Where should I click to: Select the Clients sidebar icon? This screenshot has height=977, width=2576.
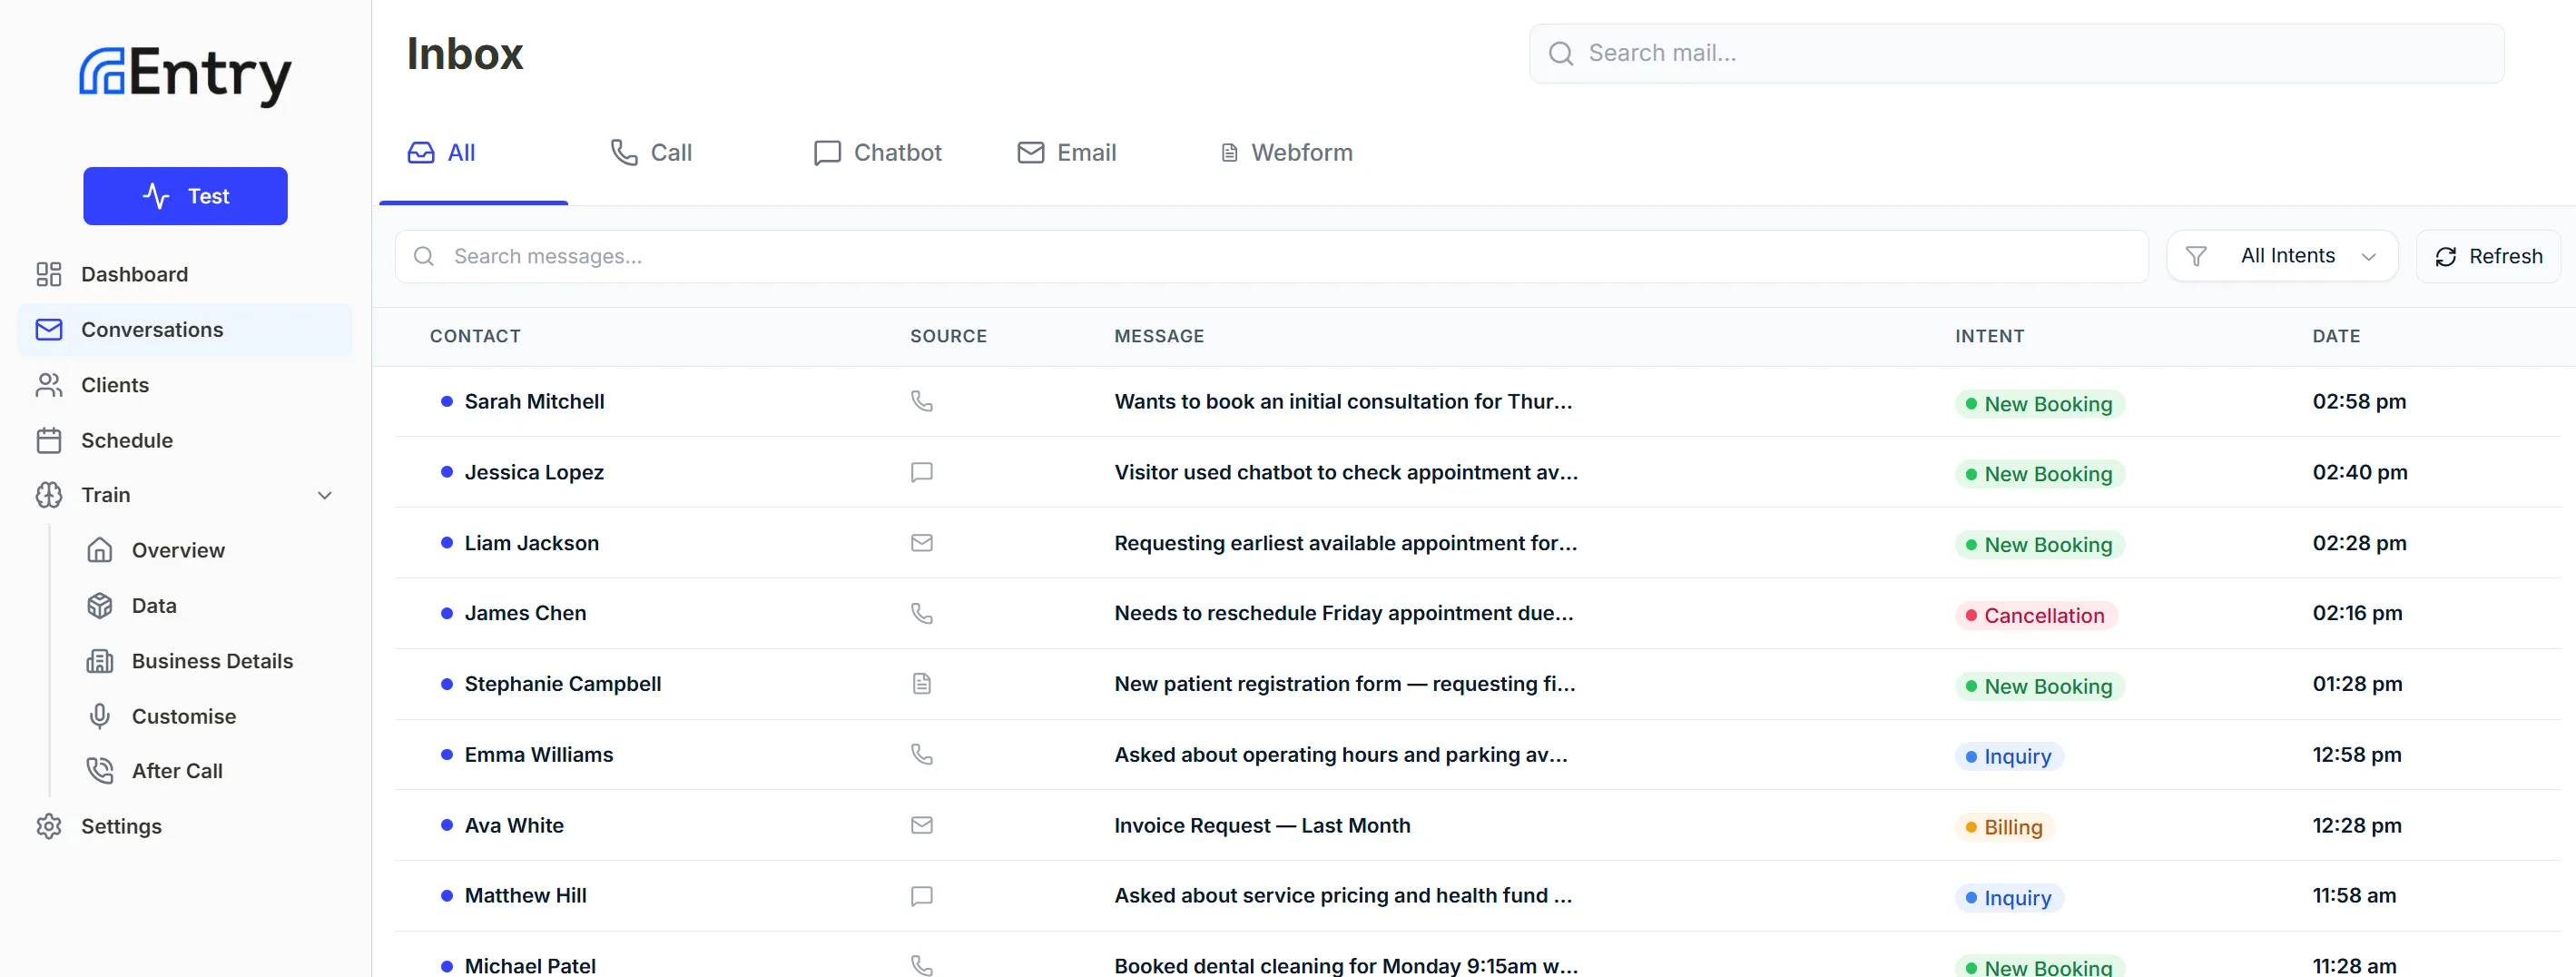click(x=49, y=385)
